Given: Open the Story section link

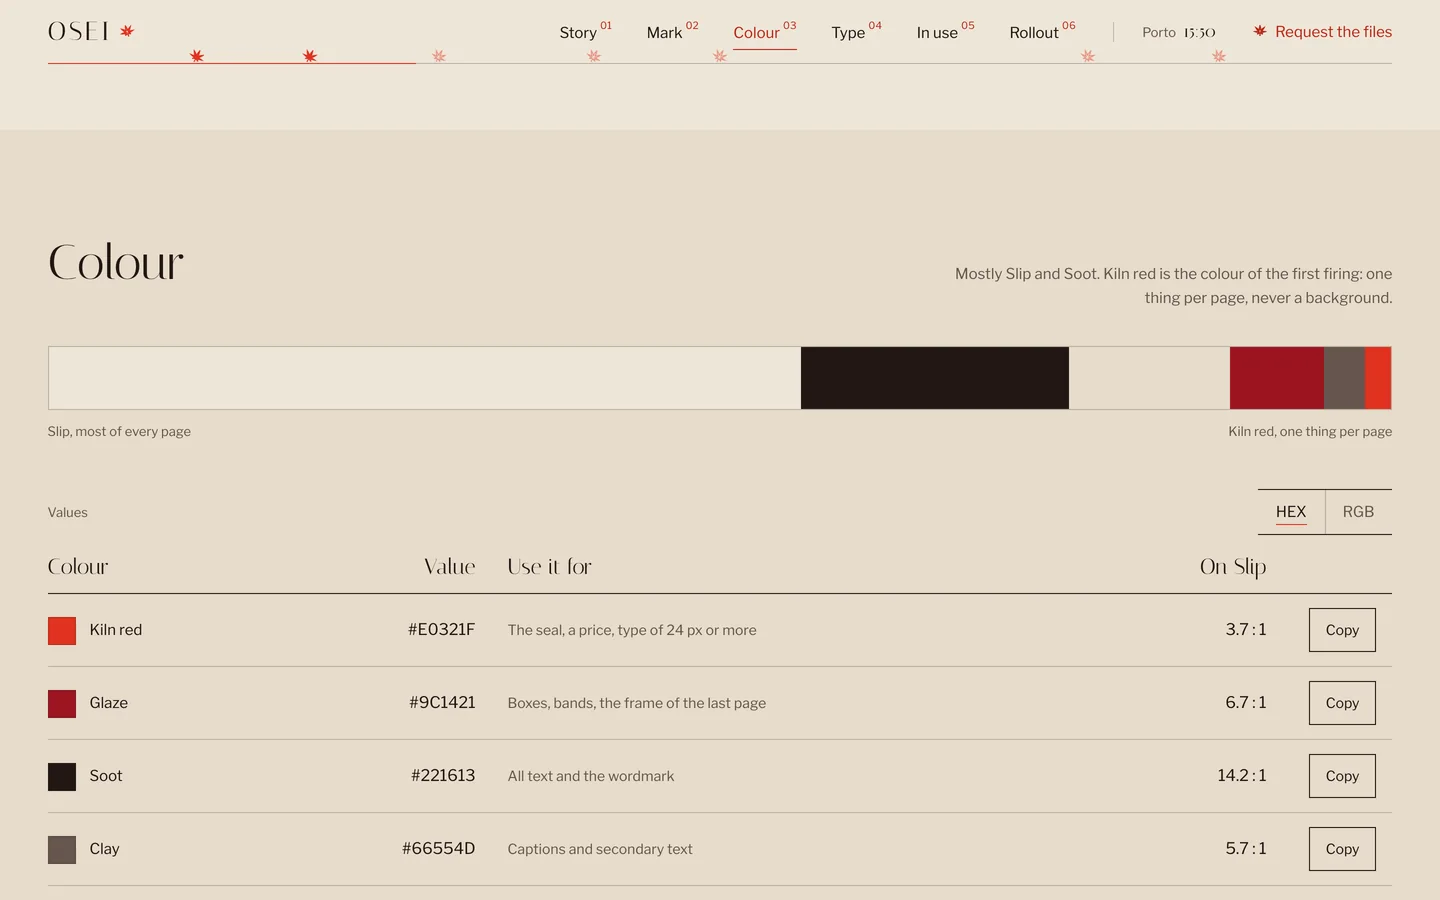Looking at the screenshot, I should 585,32.
